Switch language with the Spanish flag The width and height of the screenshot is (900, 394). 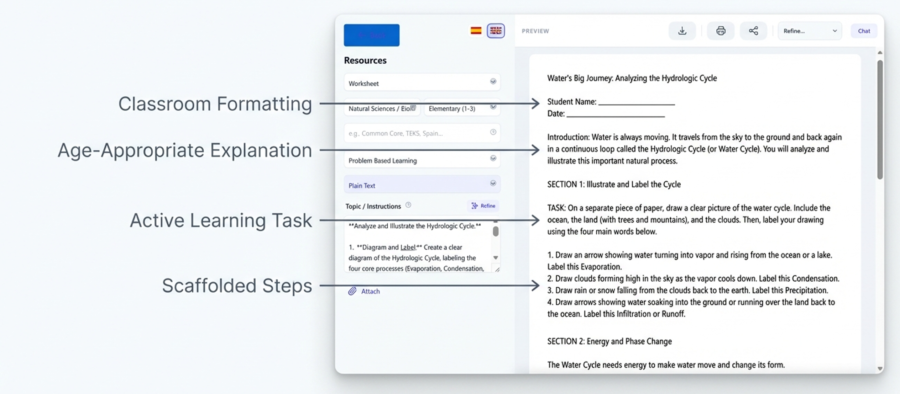[476, 30]
